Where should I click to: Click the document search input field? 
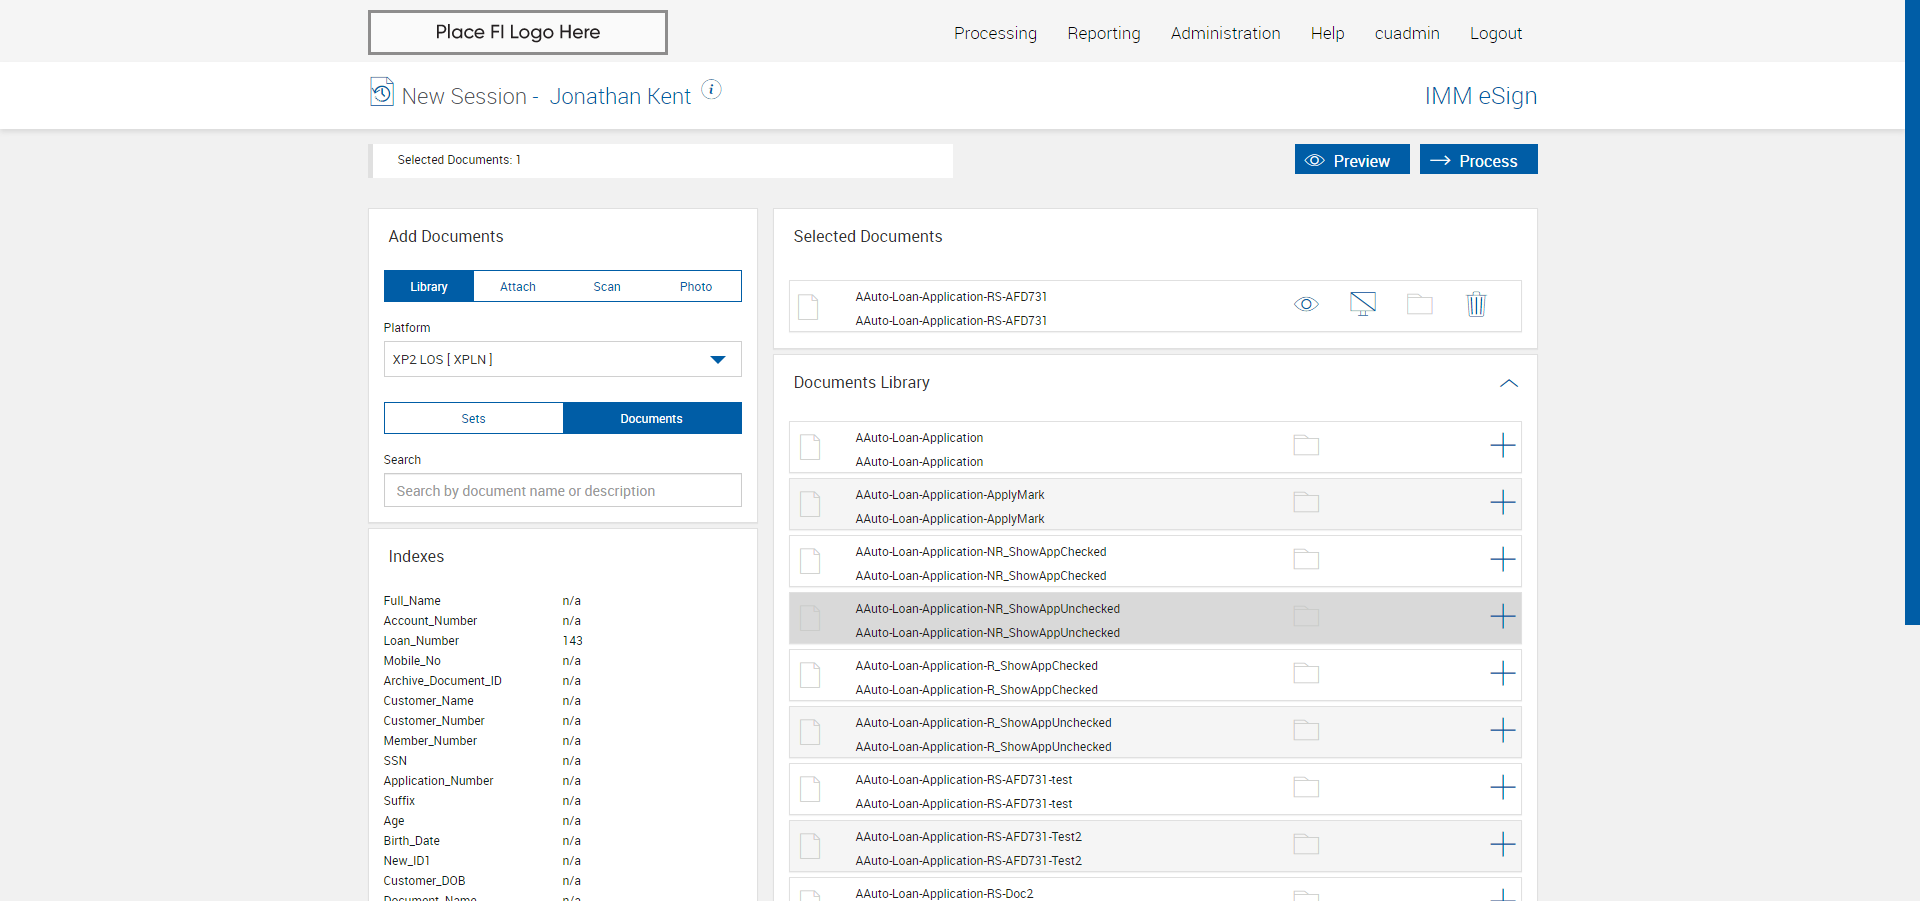562,491
